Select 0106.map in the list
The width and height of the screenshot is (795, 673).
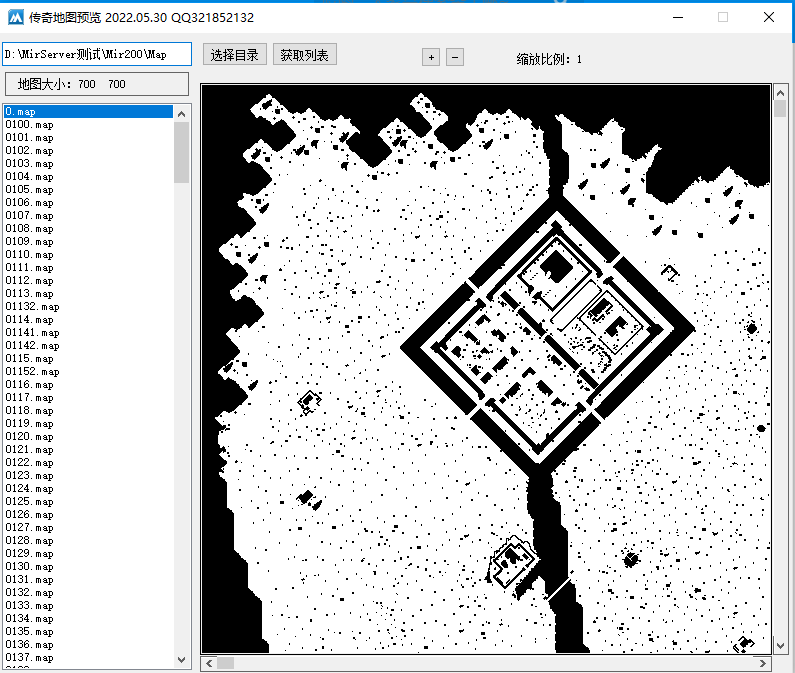pos(88,203)
